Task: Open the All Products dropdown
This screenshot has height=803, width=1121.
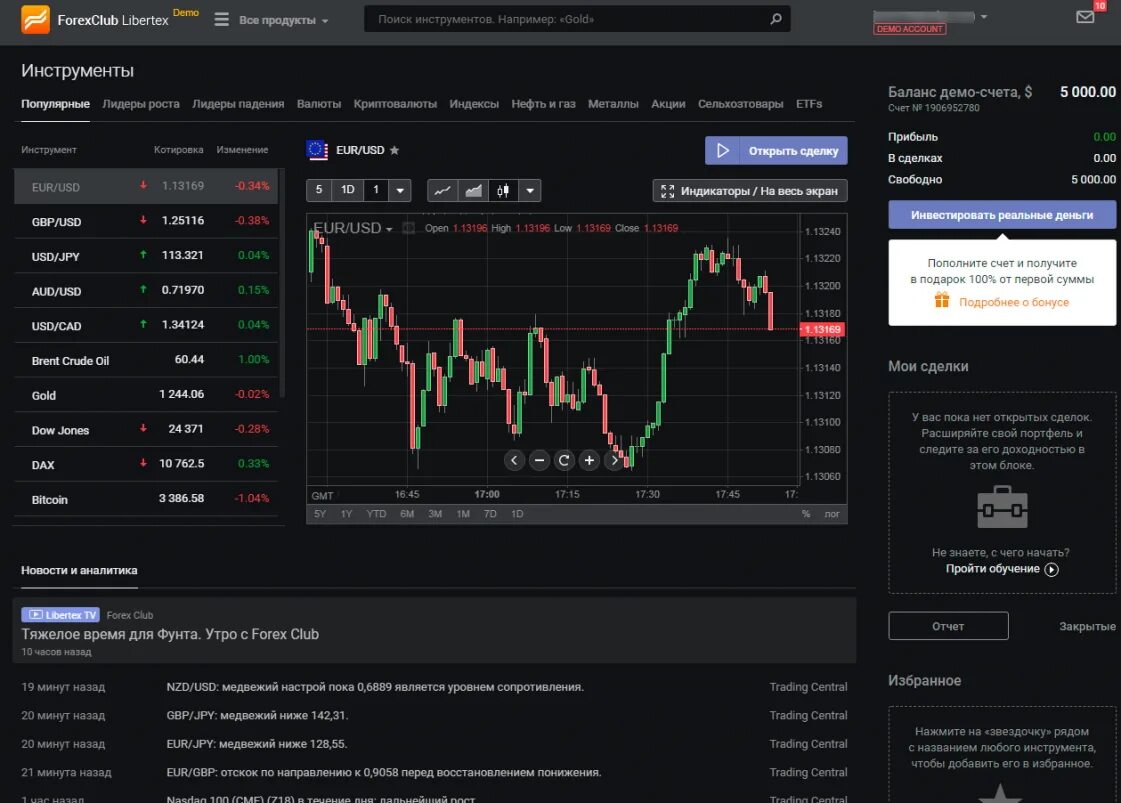Action: pos(284,20)
